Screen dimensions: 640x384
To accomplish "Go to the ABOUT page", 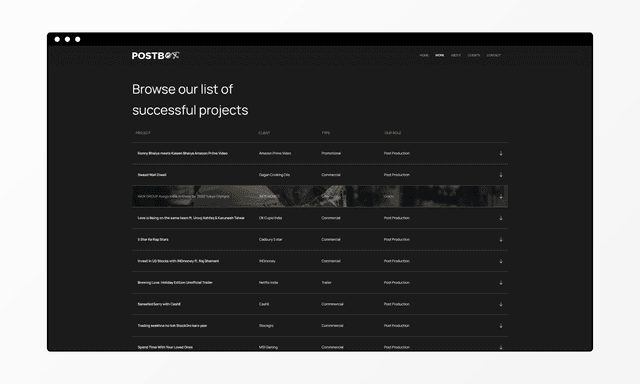I will coord(456,55).
